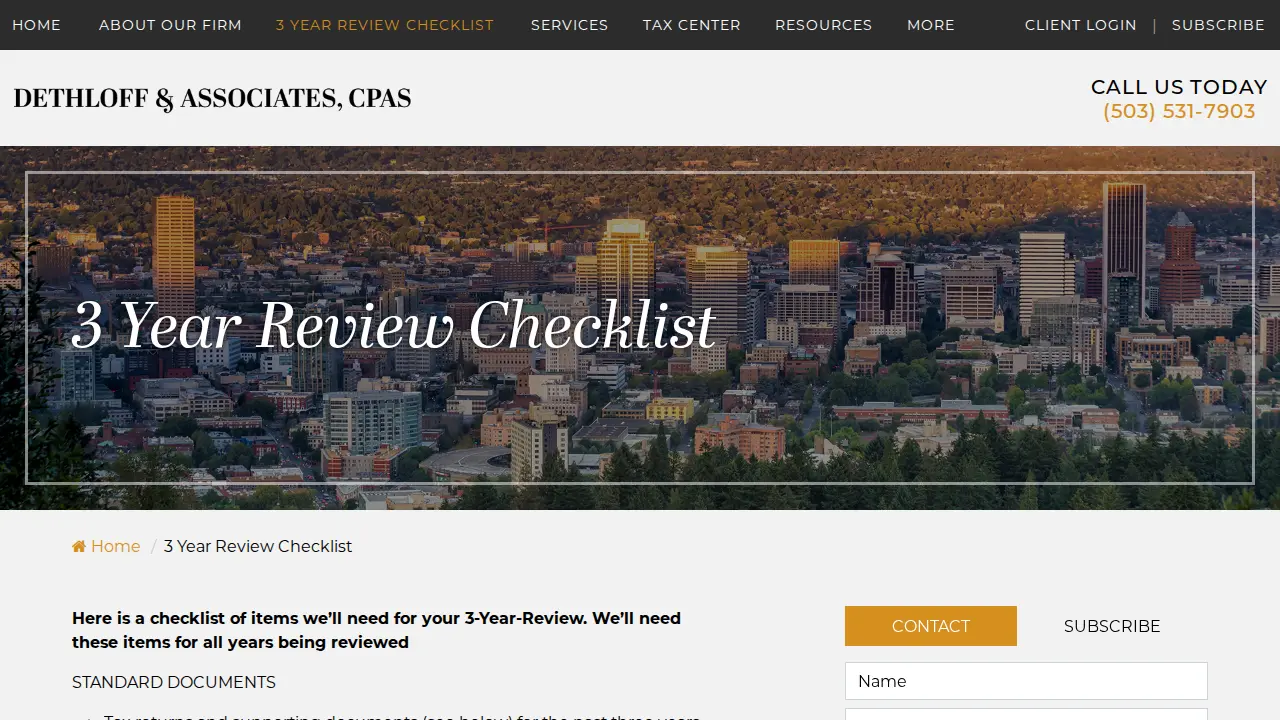The image size is (1280, 720).
Task: Click the home icon in breadcrumb
Action: coord(79,546)
